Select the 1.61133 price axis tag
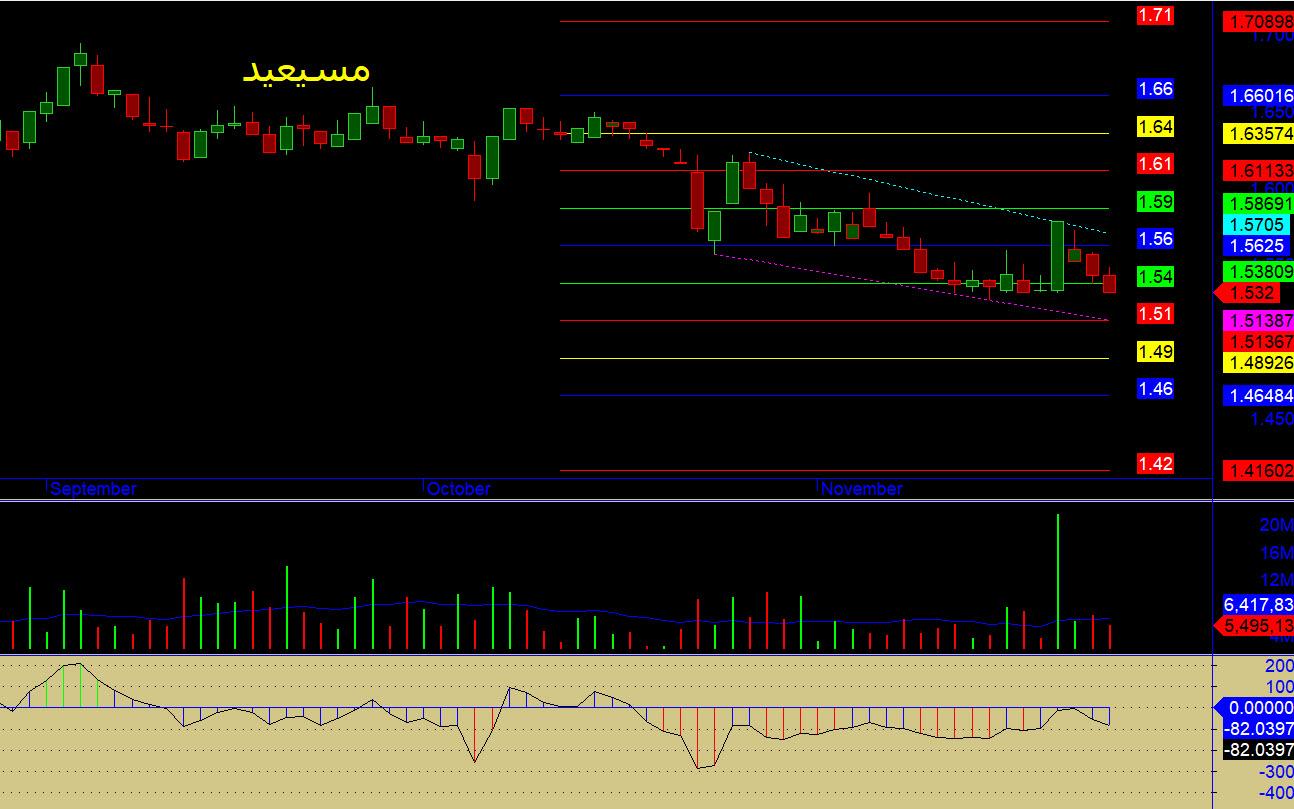Screen dimensions: 1294x809 click(x=1258, y=171)
